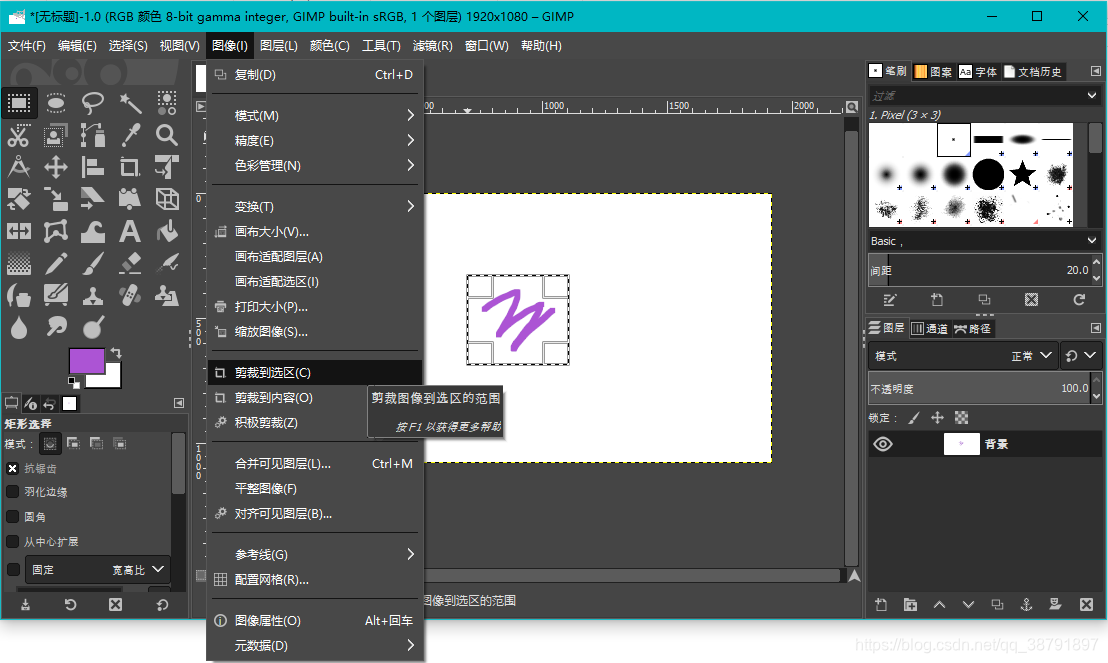Click 图像属性(O) menu entry
Image resolution: width=1108 pixels, height=663 pixels.
coord(315,621)
